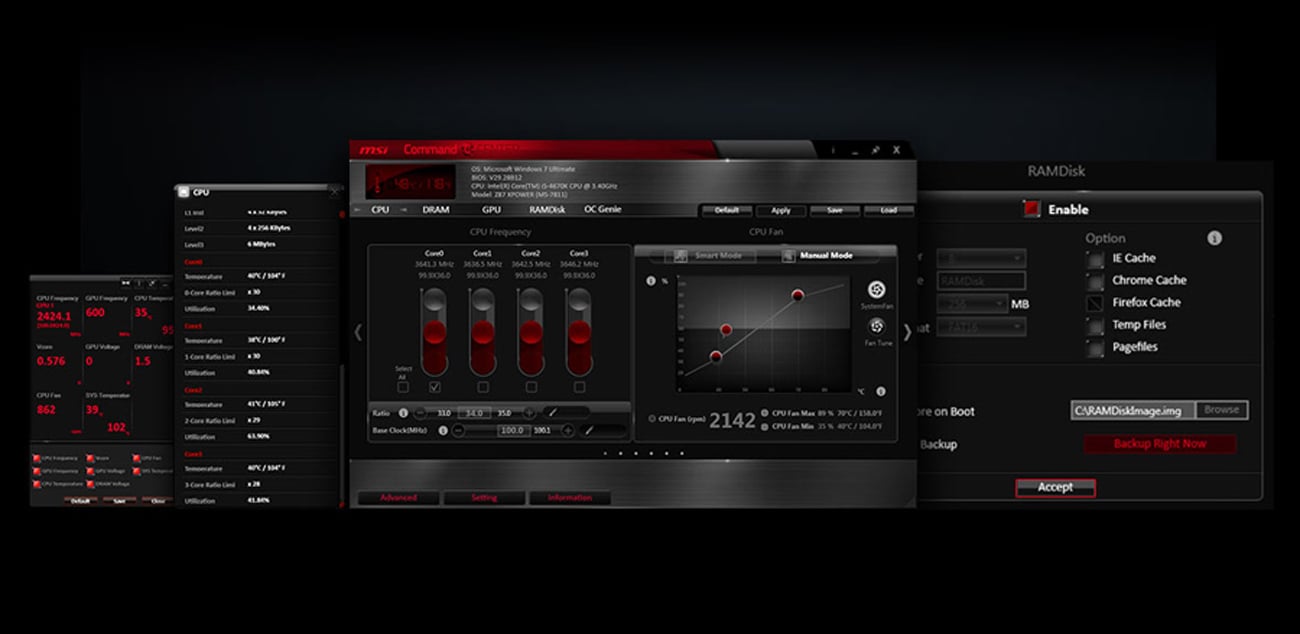Click the Default button in Command Center
The image size is (1300, 634).
click(x=727, y=210)
